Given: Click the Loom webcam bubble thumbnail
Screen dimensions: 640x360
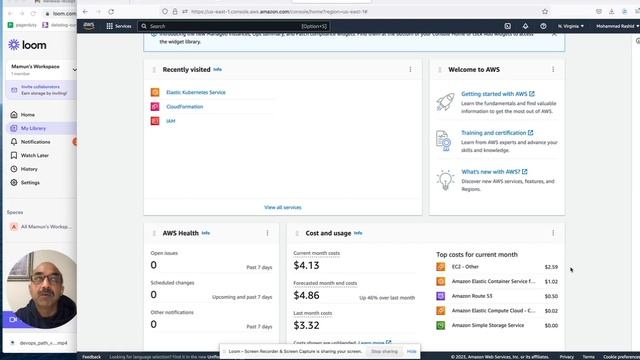Looking at the screenshot, I should pos(42,289).
